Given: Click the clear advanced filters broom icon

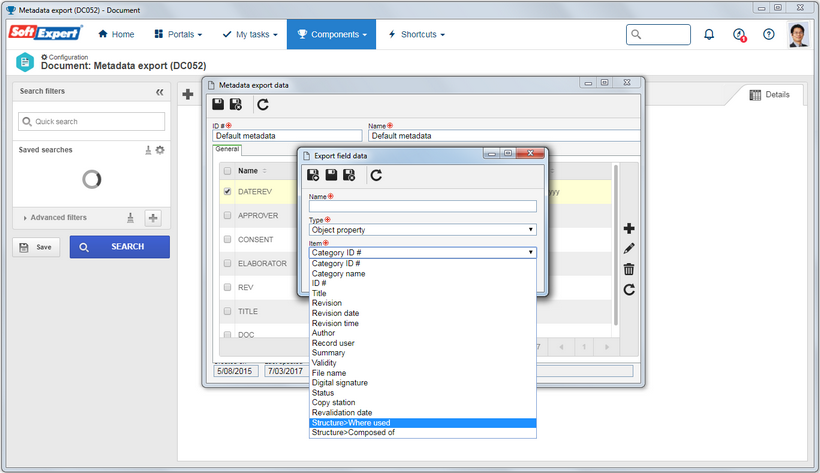Looking at the screenshot, I should [x=130, y=218].
